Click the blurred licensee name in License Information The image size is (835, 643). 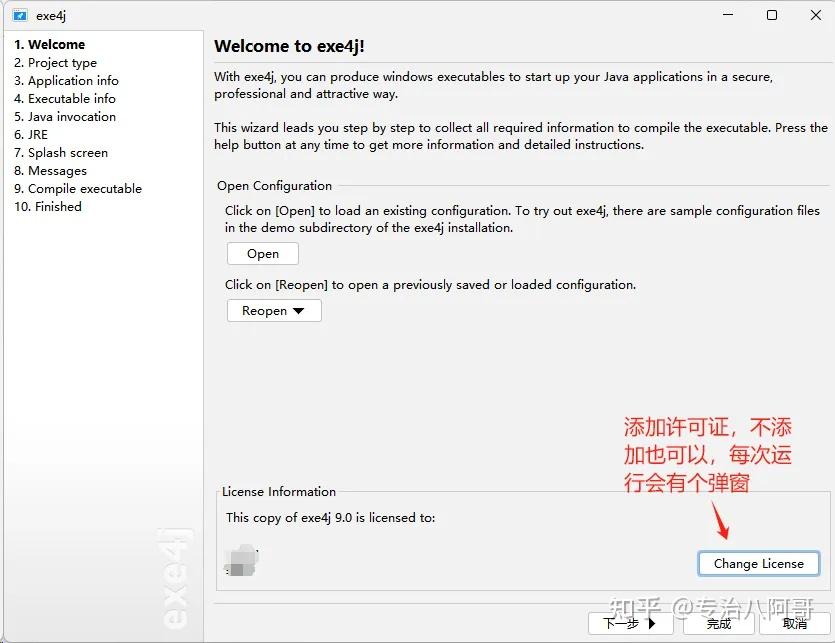coord(243,560)
